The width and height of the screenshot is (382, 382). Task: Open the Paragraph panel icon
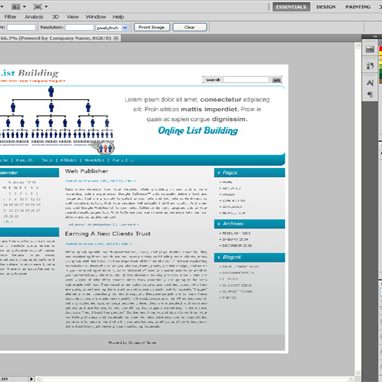click(370, 95)
